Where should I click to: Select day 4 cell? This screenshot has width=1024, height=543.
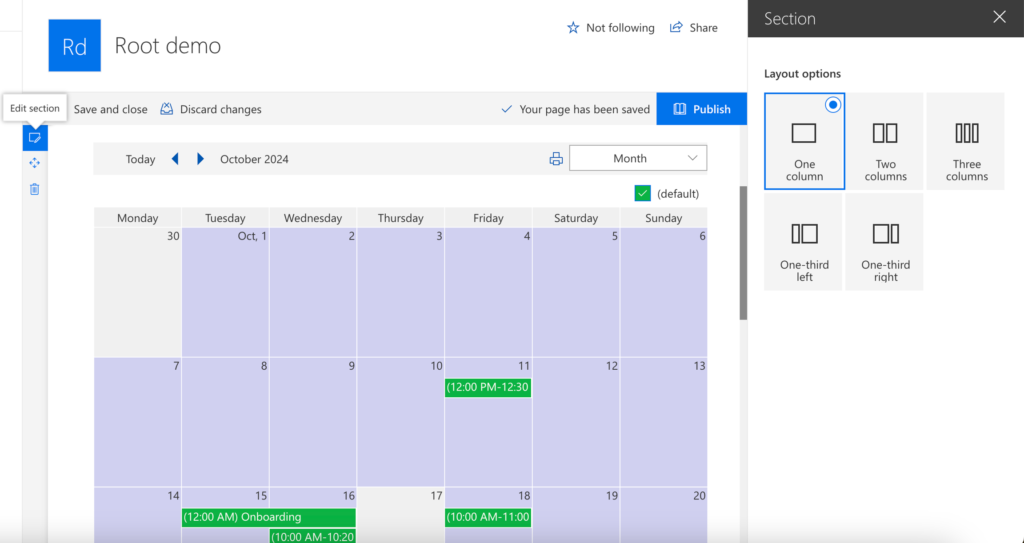coord(488,292)
